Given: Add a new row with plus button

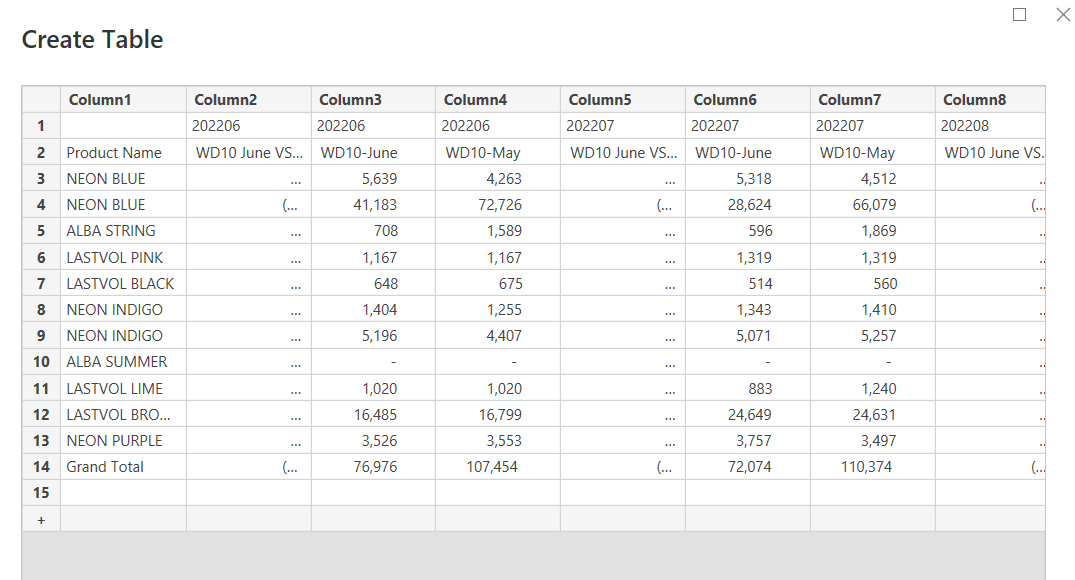Looking at the screenshot, I should (x=41, y=520).
